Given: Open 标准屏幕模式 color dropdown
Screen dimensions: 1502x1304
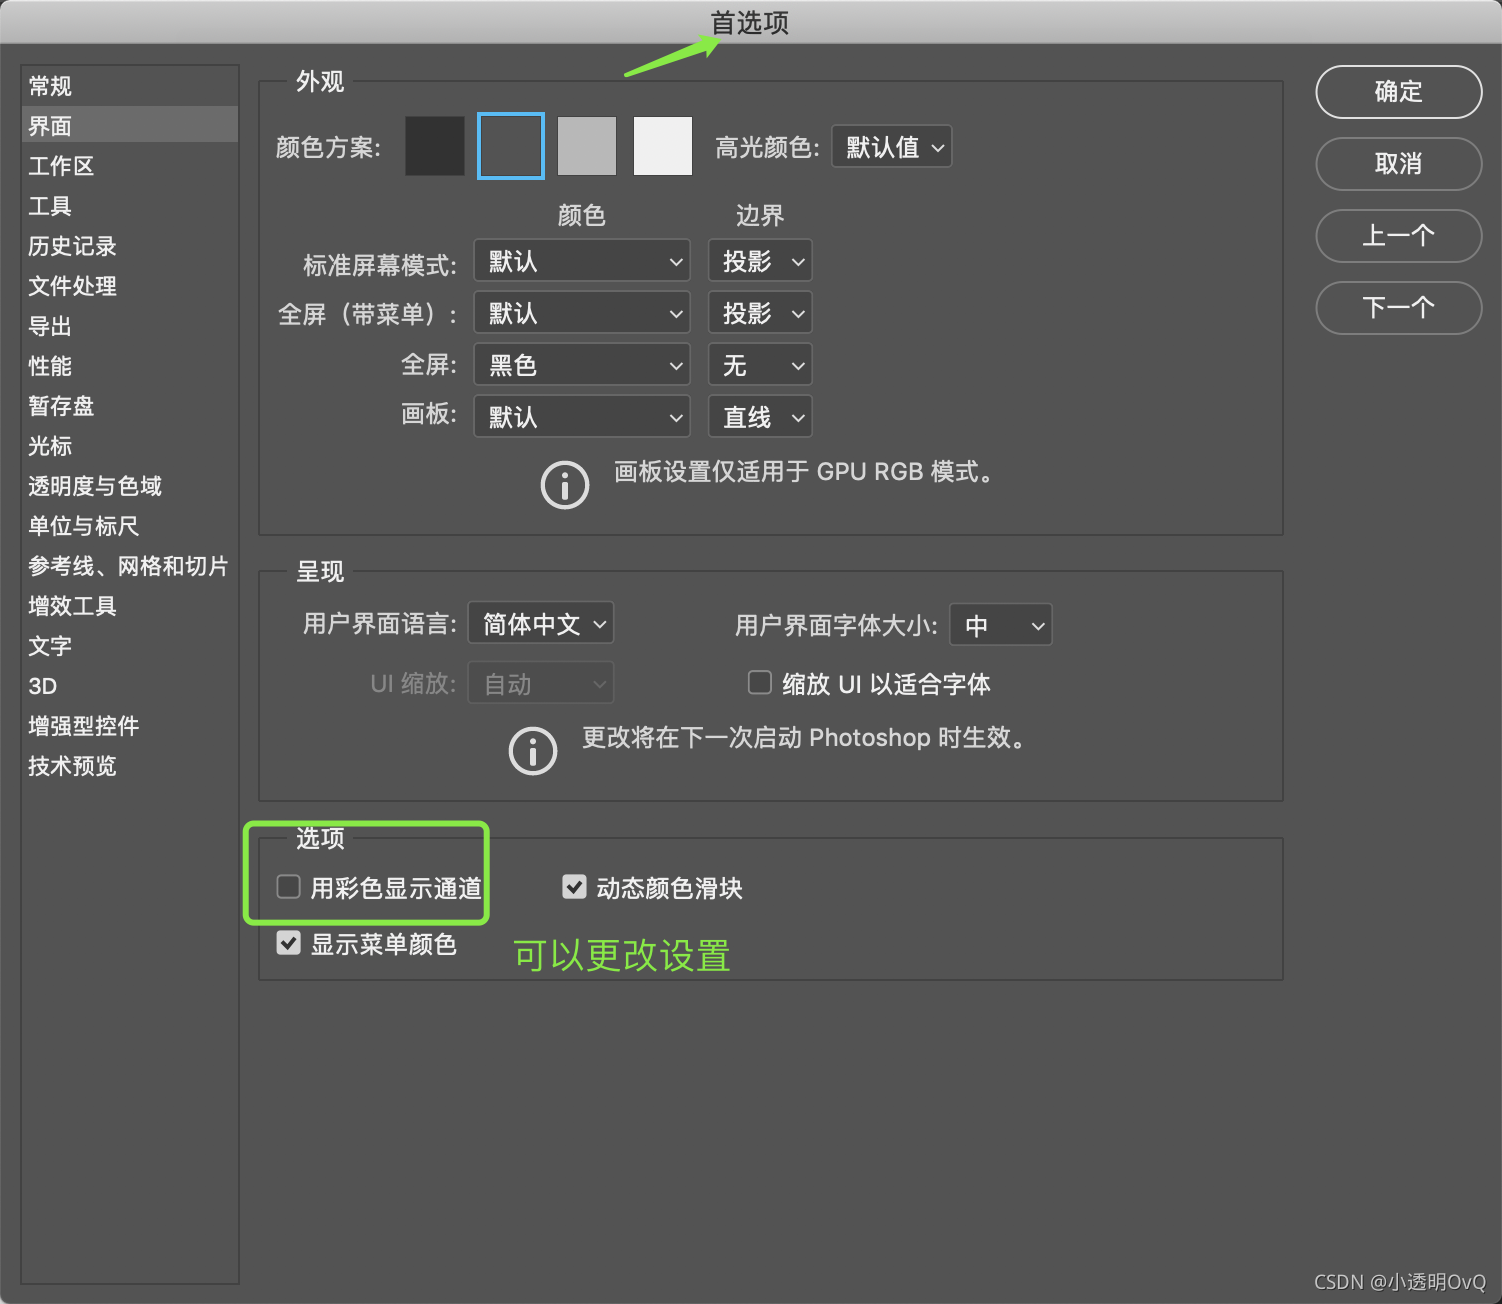Looking at the screenshot, I should tap(582, 261).
